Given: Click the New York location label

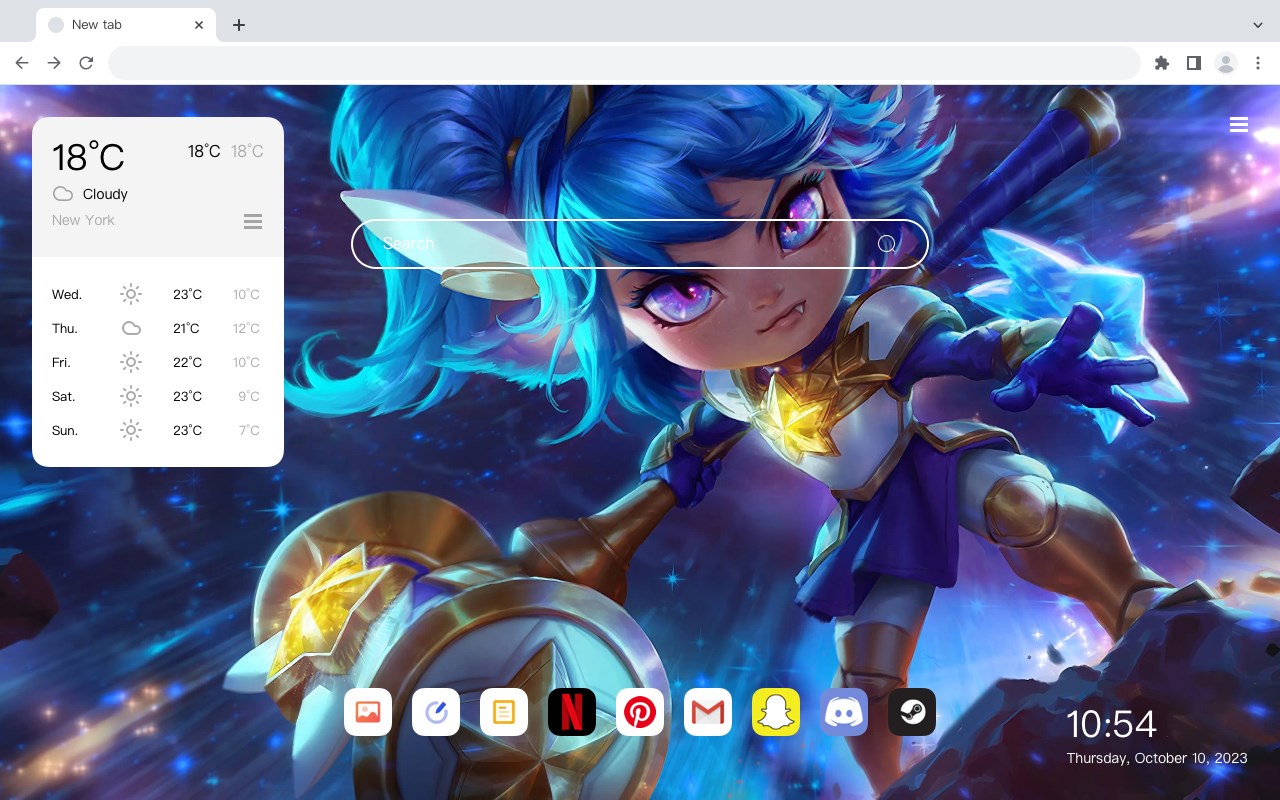Looking at the screenshot, I should pos(83,220).
